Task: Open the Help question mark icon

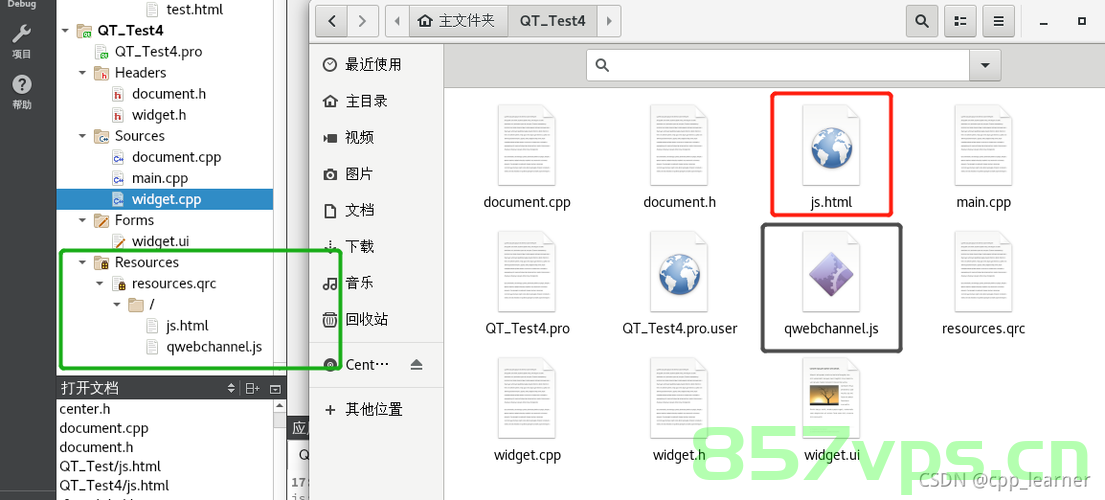Action: [22, 85]
